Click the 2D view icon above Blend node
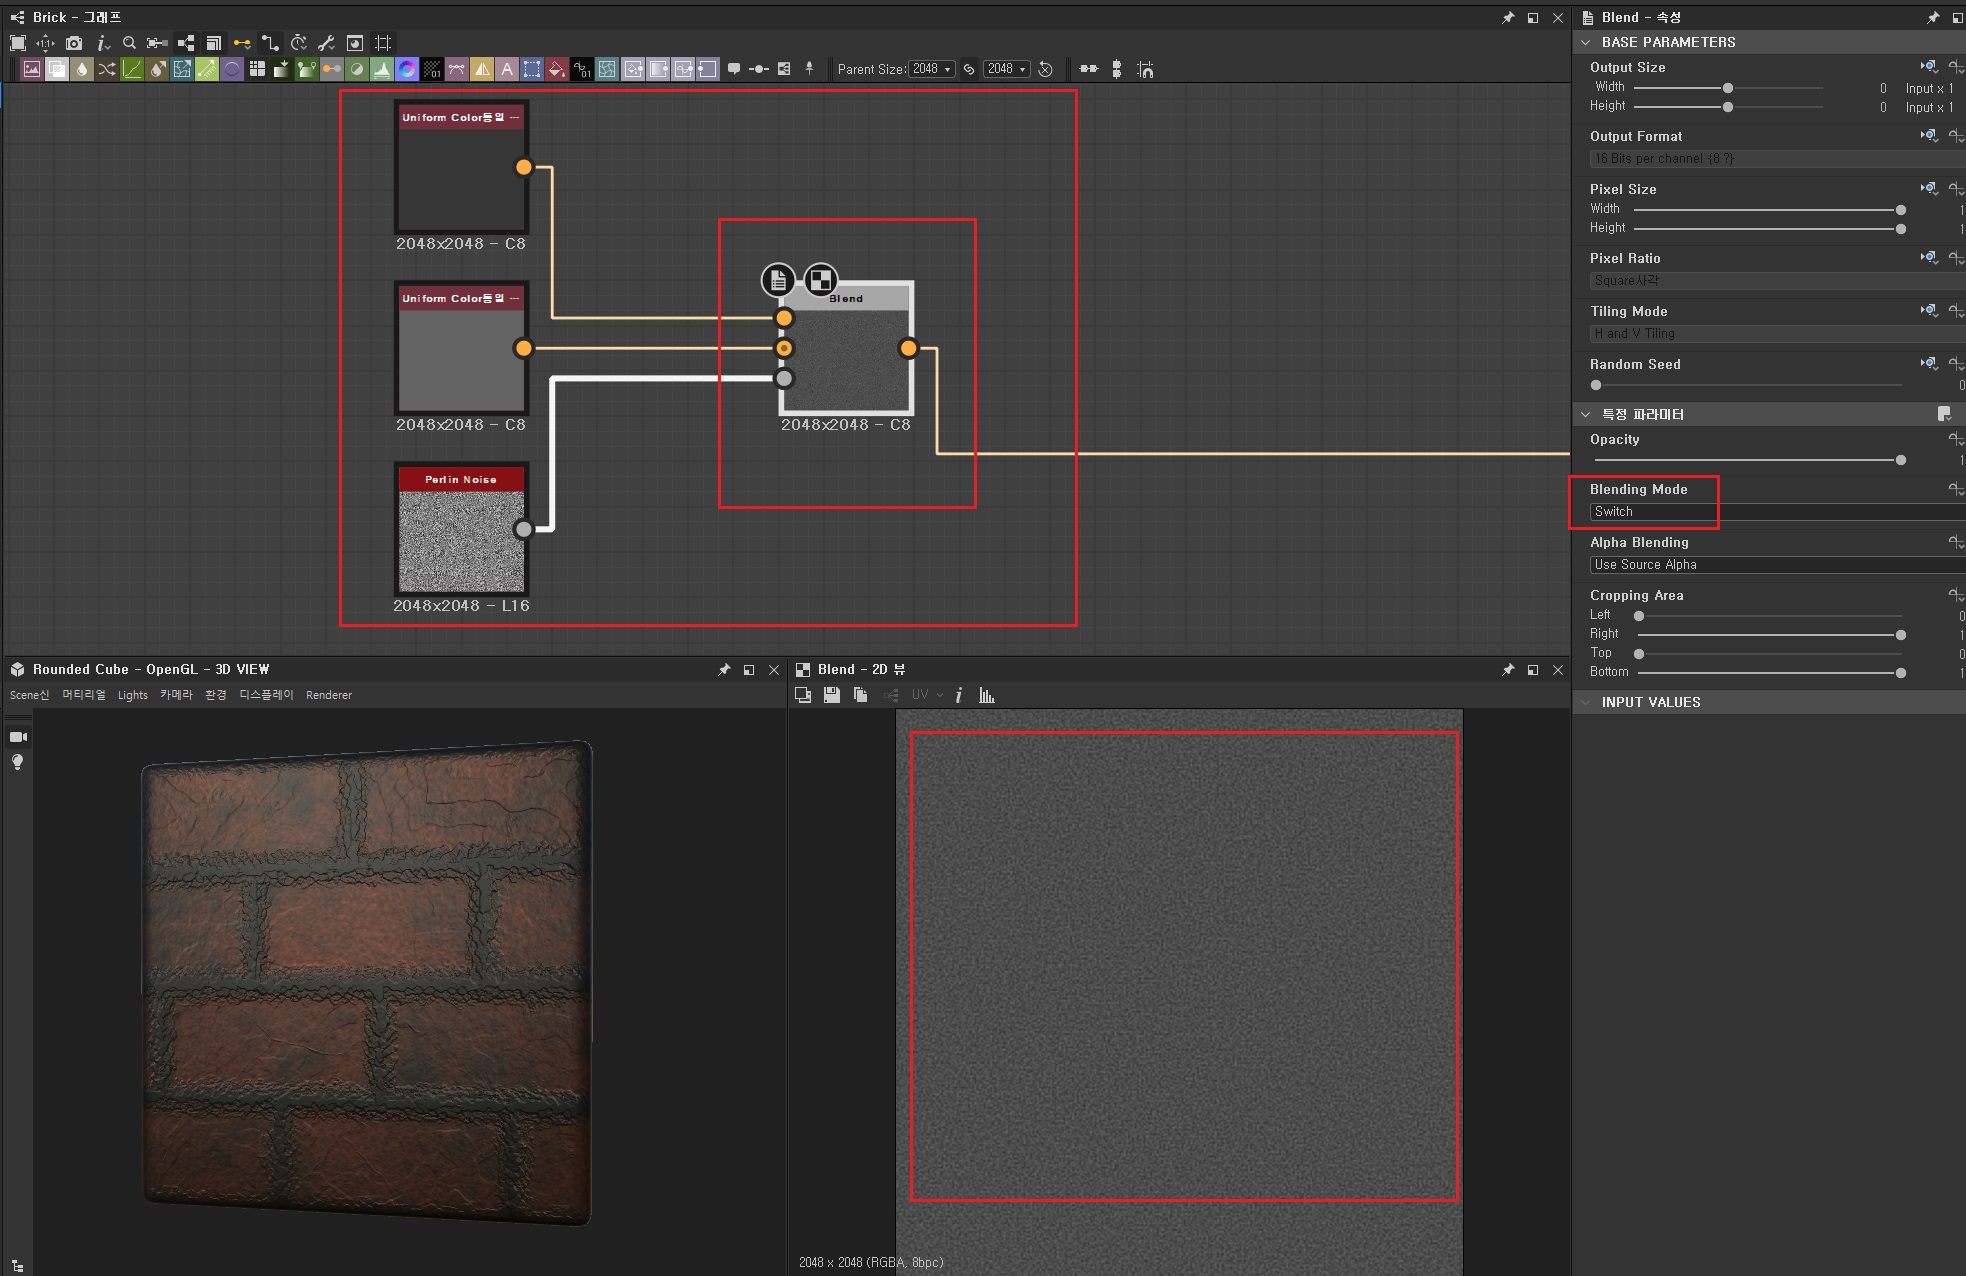1966x1276 pixels. point(821,280)
